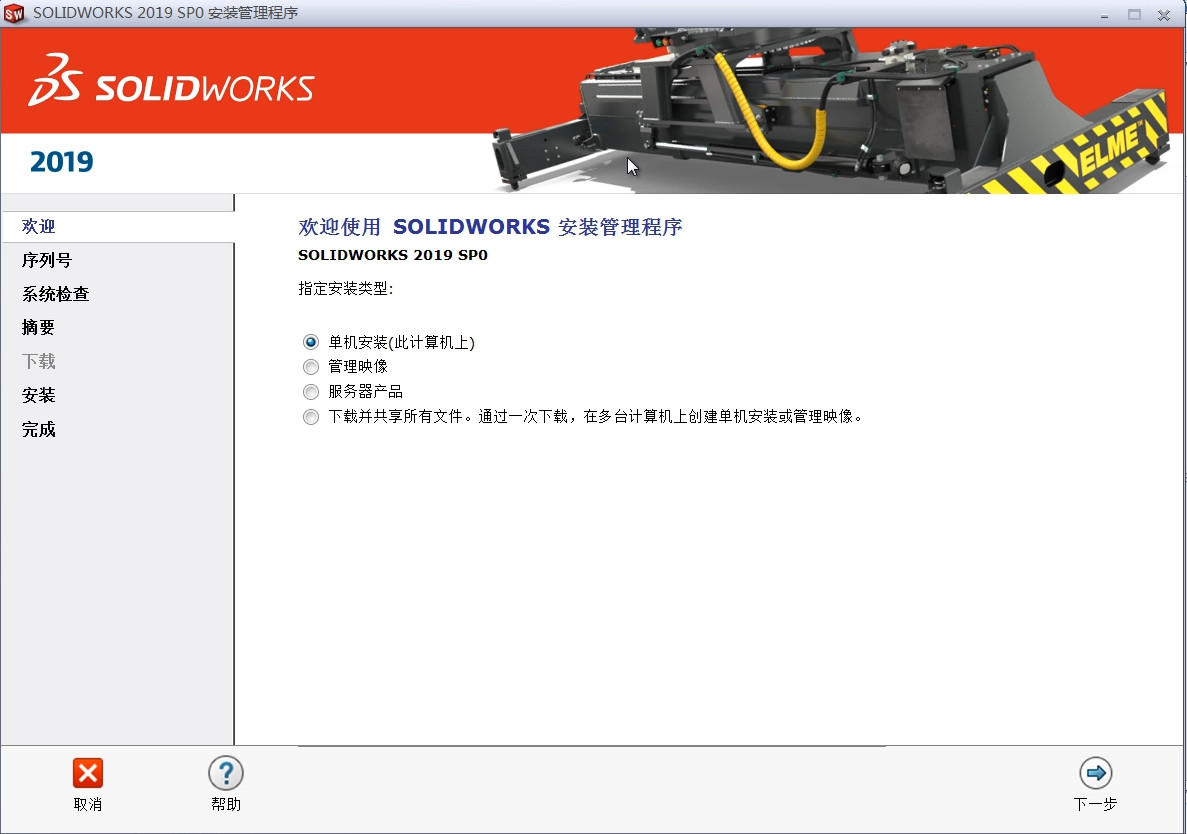Click the 下载 step in sidebar
The height and width of the screenshot is (834, 1187).
click(x=39, y=362)
